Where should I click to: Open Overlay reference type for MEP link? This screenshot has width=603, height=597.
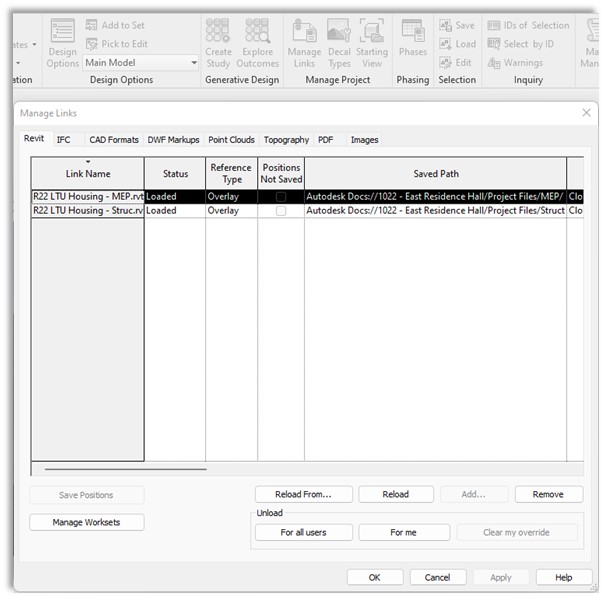pos(232,197)
